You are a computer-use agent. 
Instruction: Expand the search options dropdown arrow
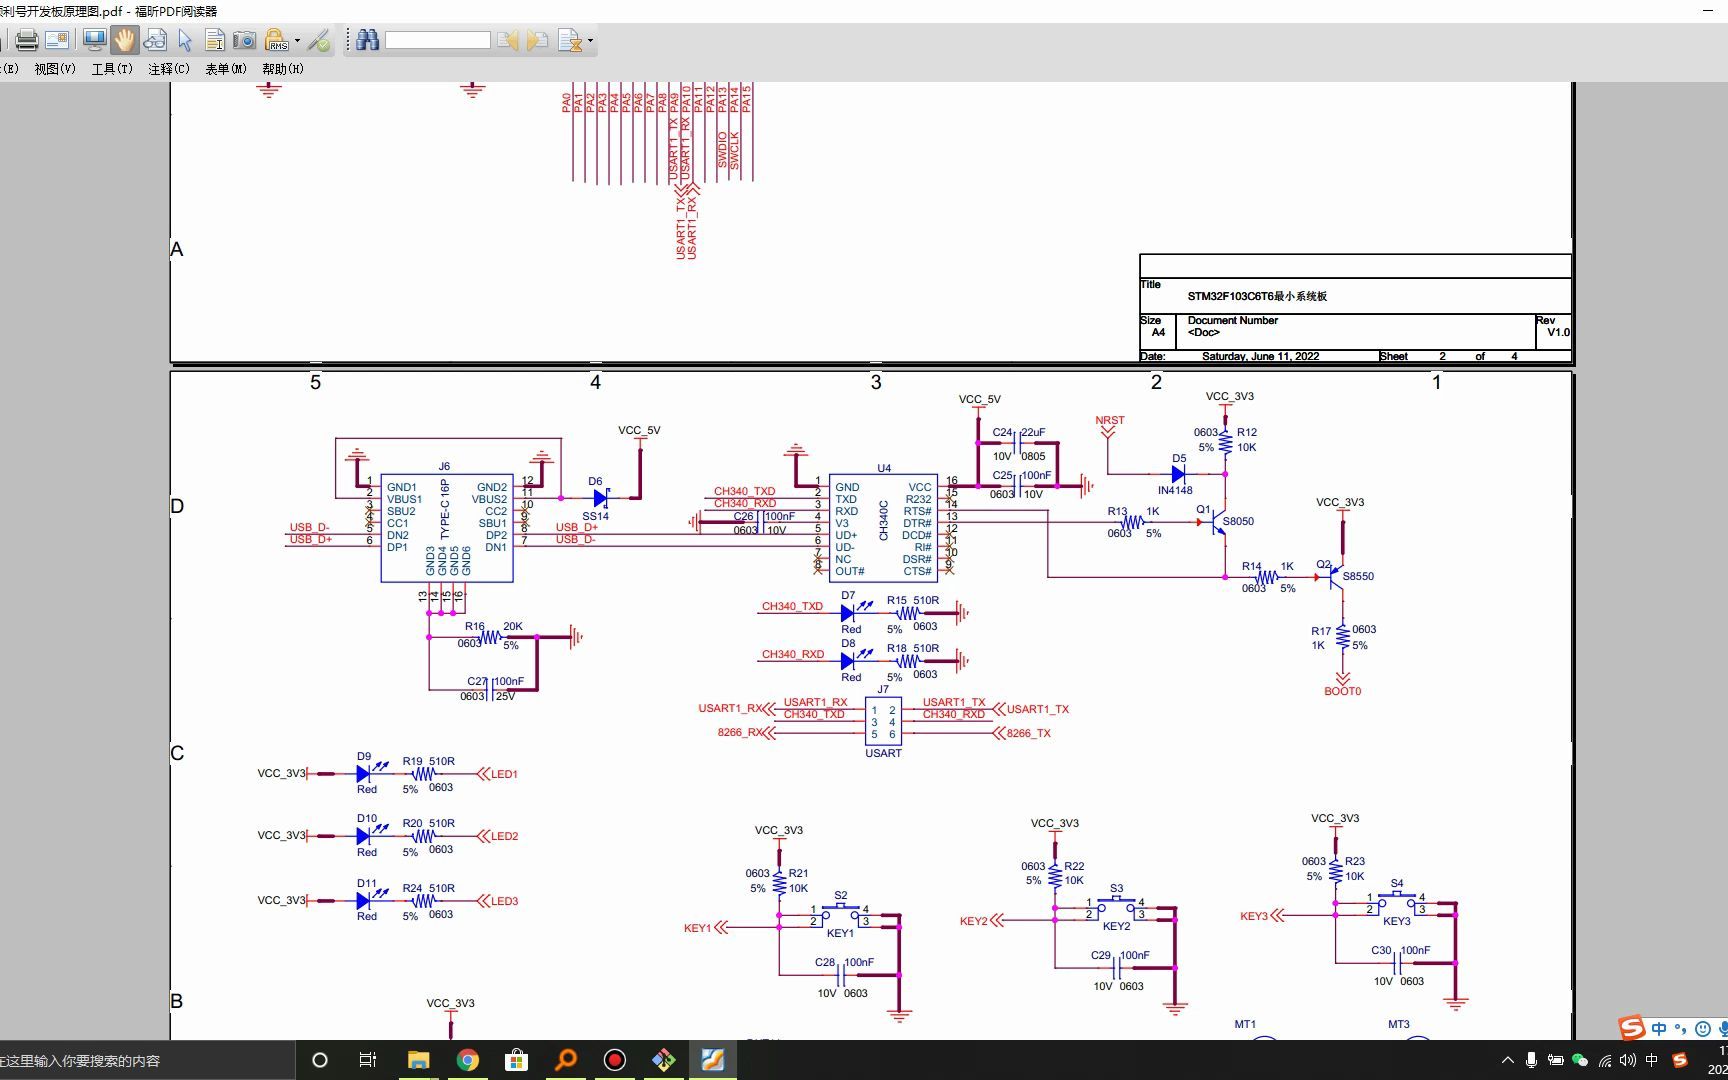pyautogui.click(x=590, y=41)
